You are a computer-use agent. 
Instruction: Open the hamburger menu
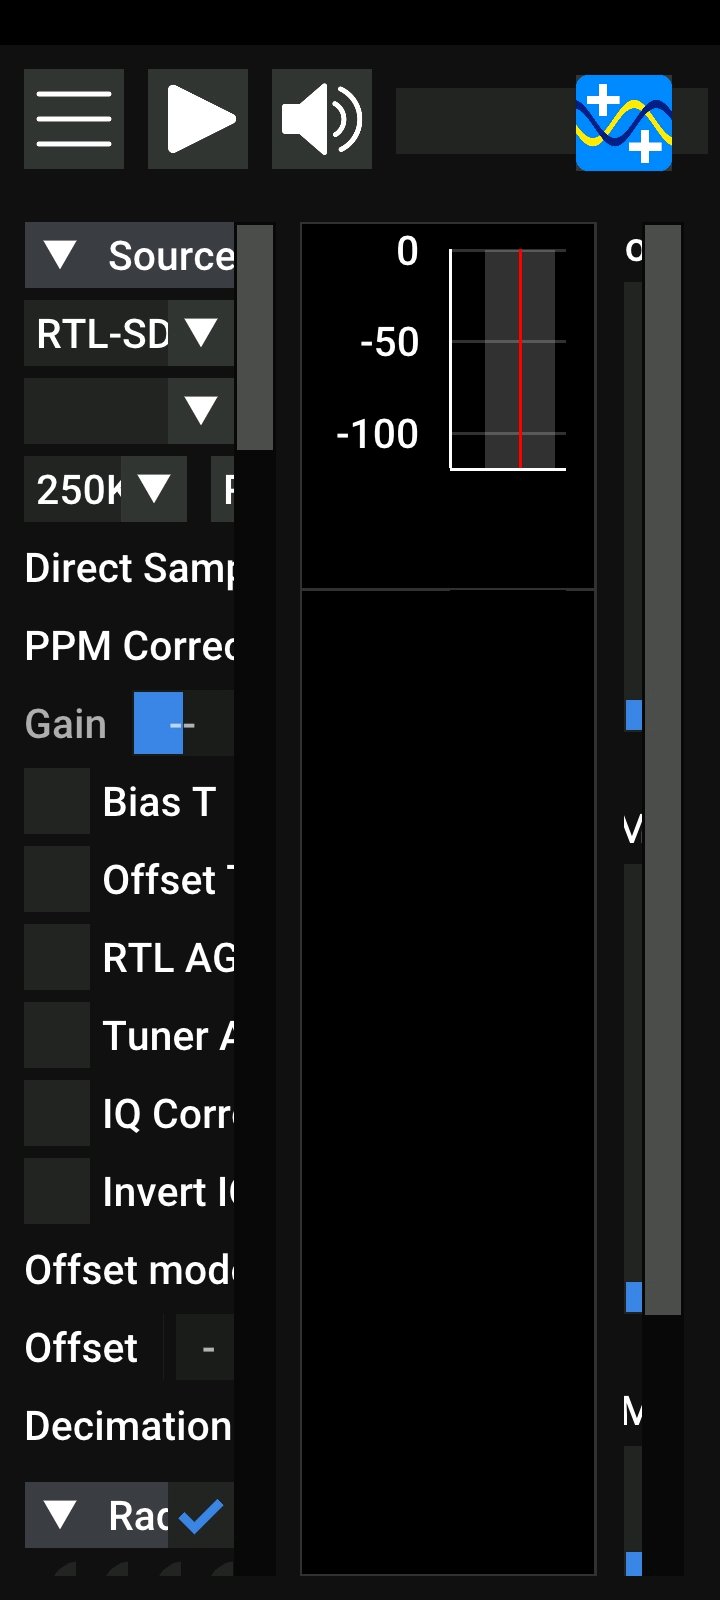coord(74,119)
